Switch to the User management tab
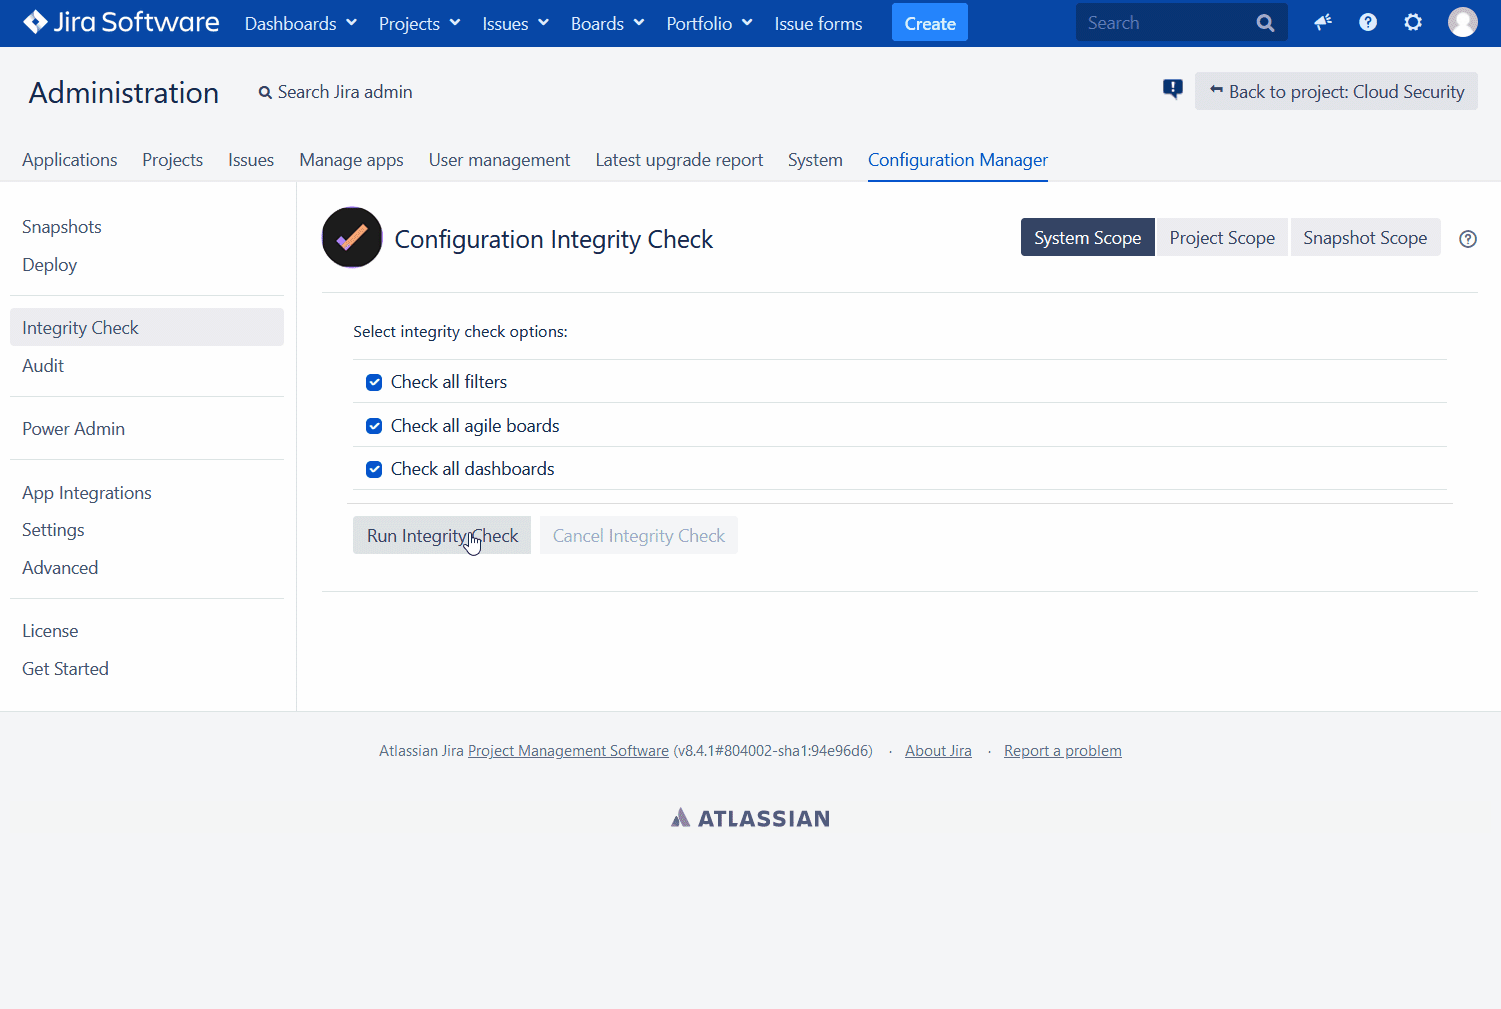This screenshot has height=1009, width=1501. (499, 160)
